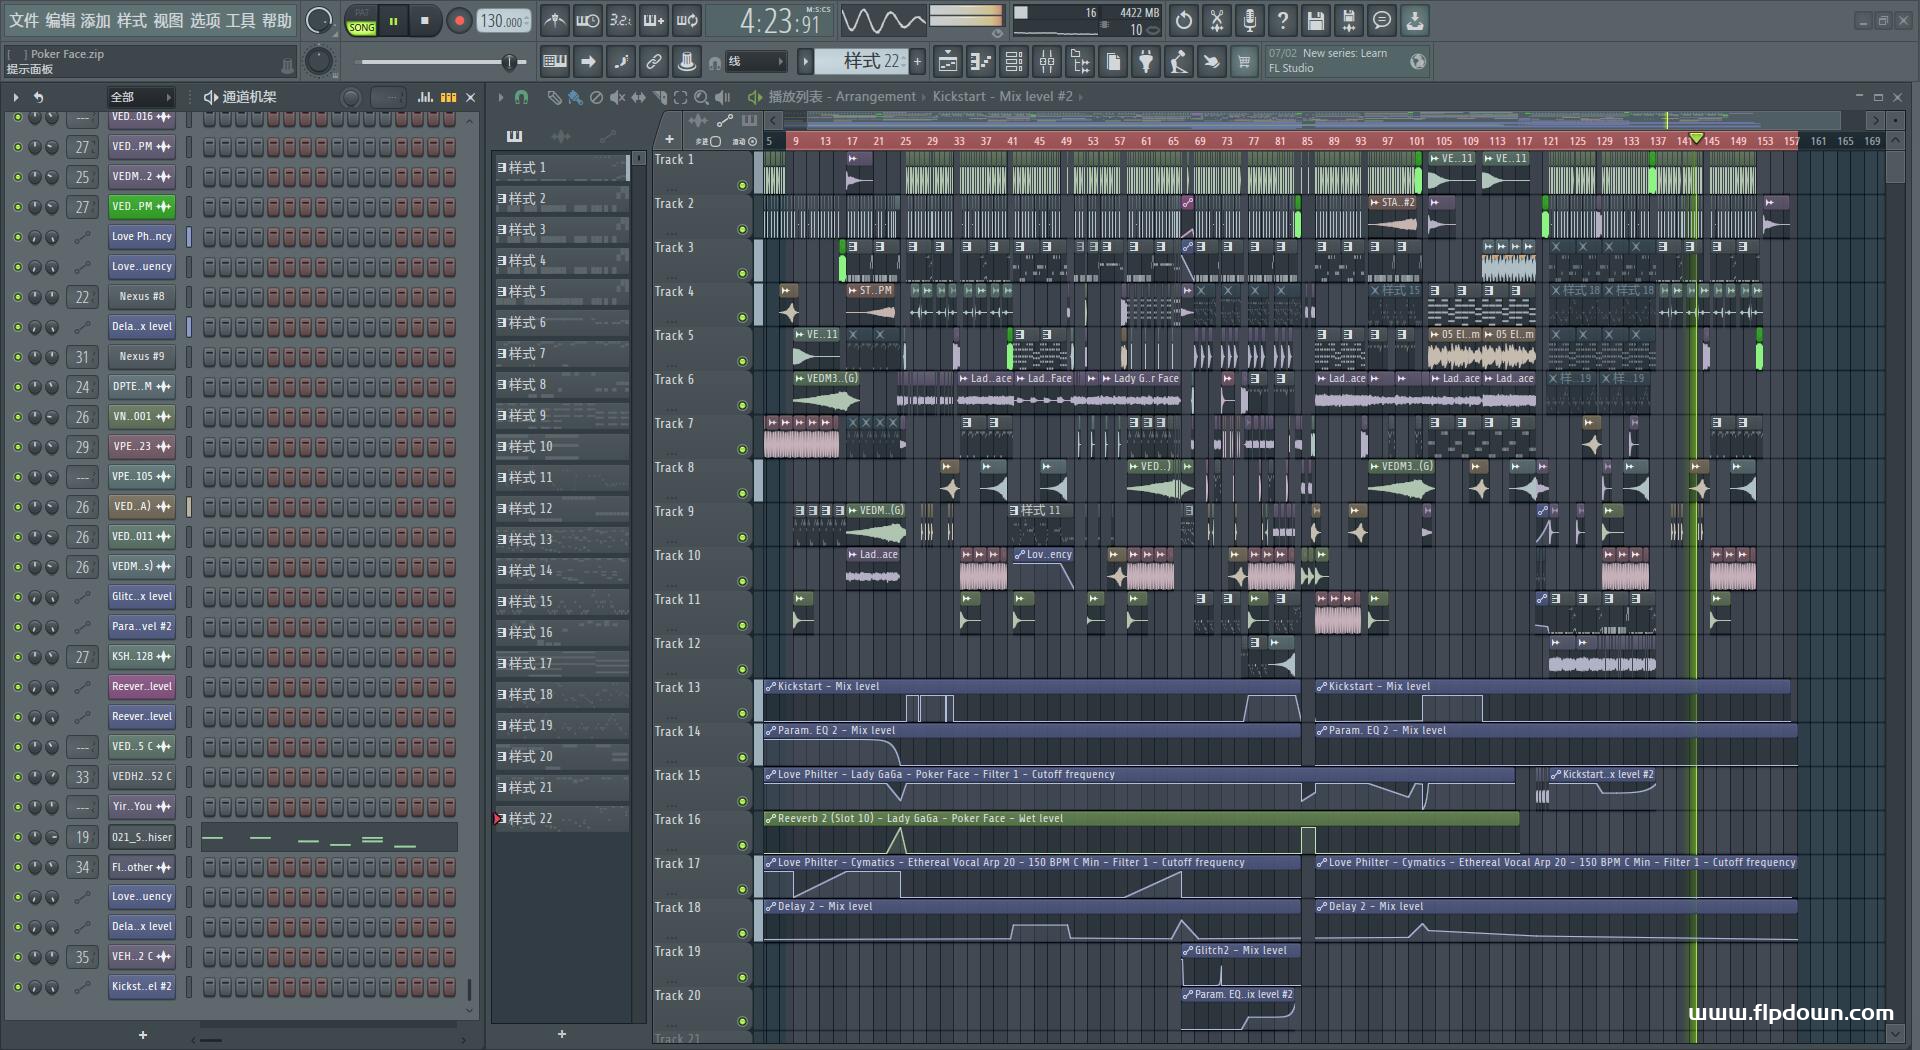
Task: Save the project with floppy icon
Action: click(x=1316, y=20)
